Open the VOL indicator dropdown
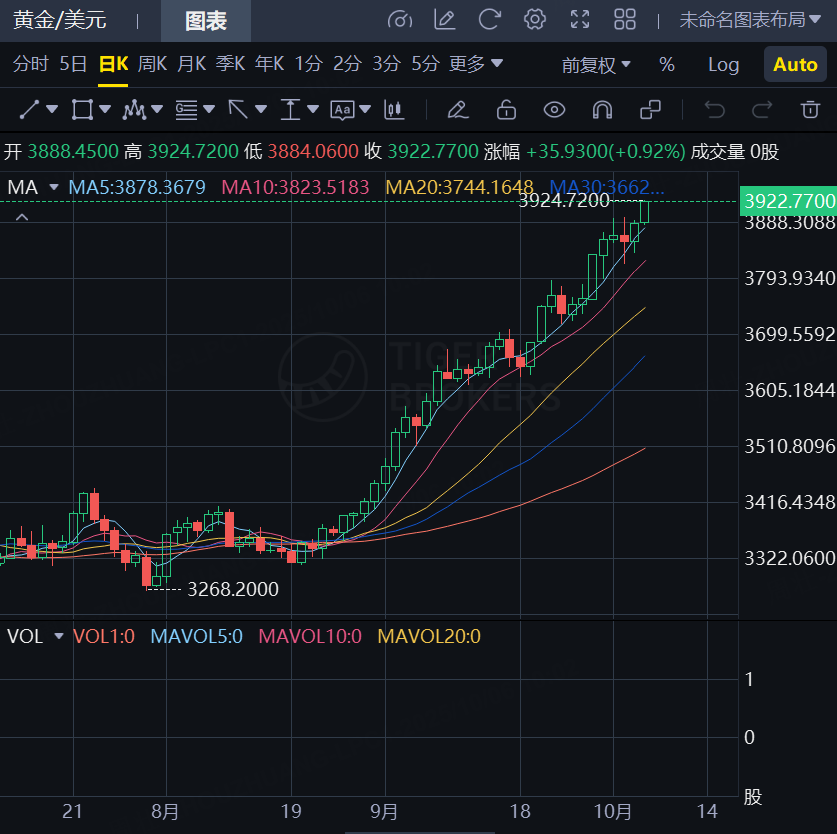 coord(59,636)
